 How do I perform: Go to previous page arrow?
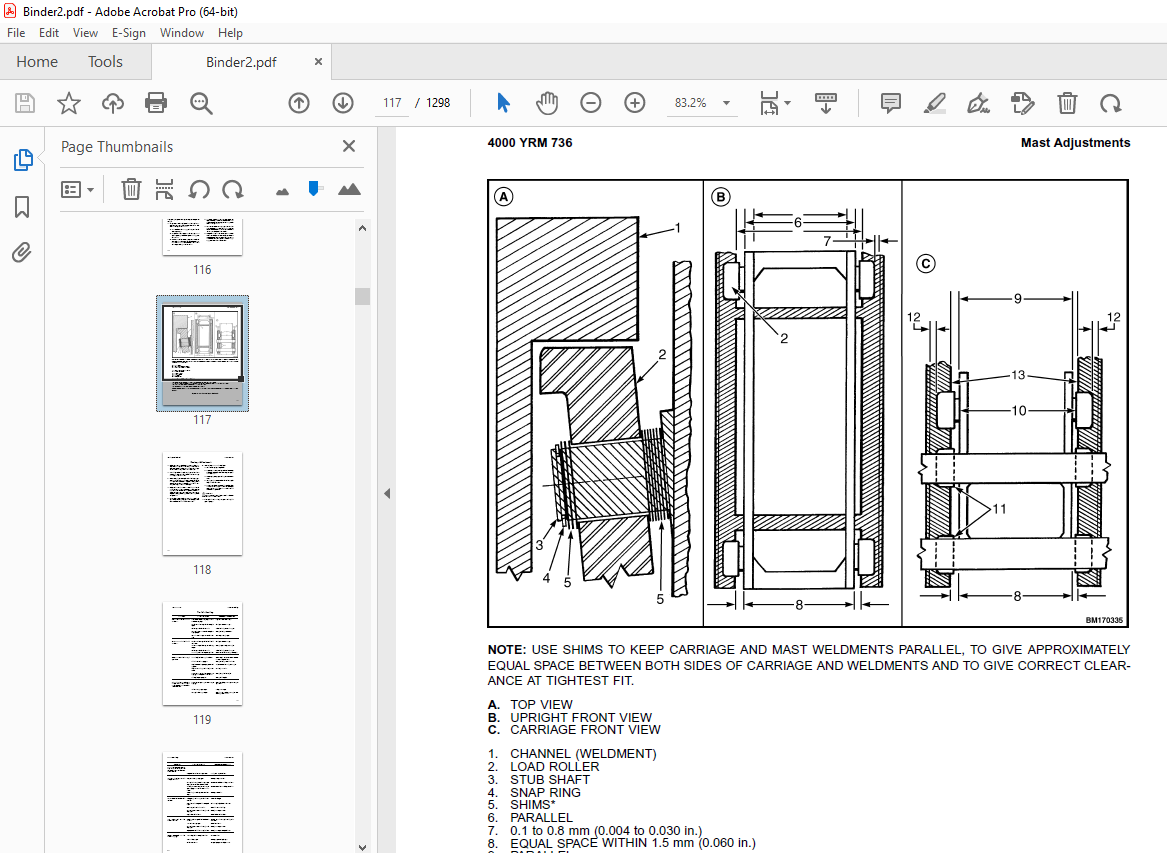tap(299, 103)
